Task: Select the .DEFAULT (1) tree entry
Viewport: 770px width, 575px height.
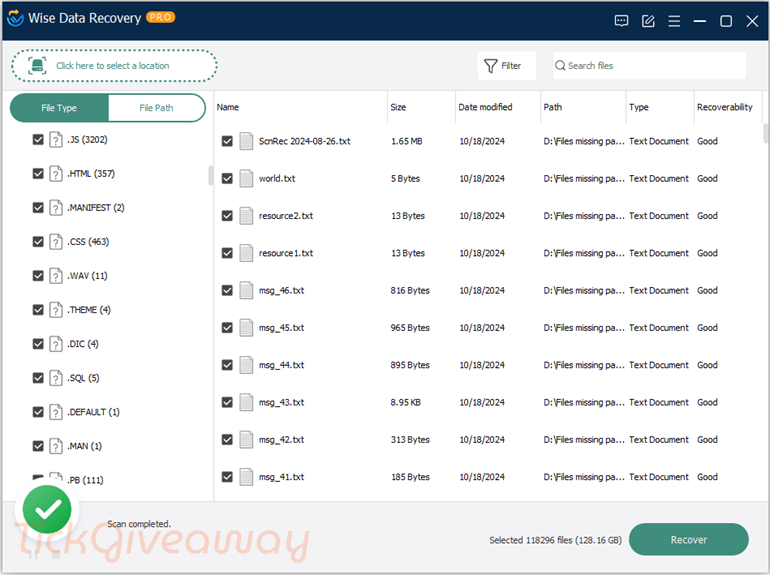Action: (93, 412)
